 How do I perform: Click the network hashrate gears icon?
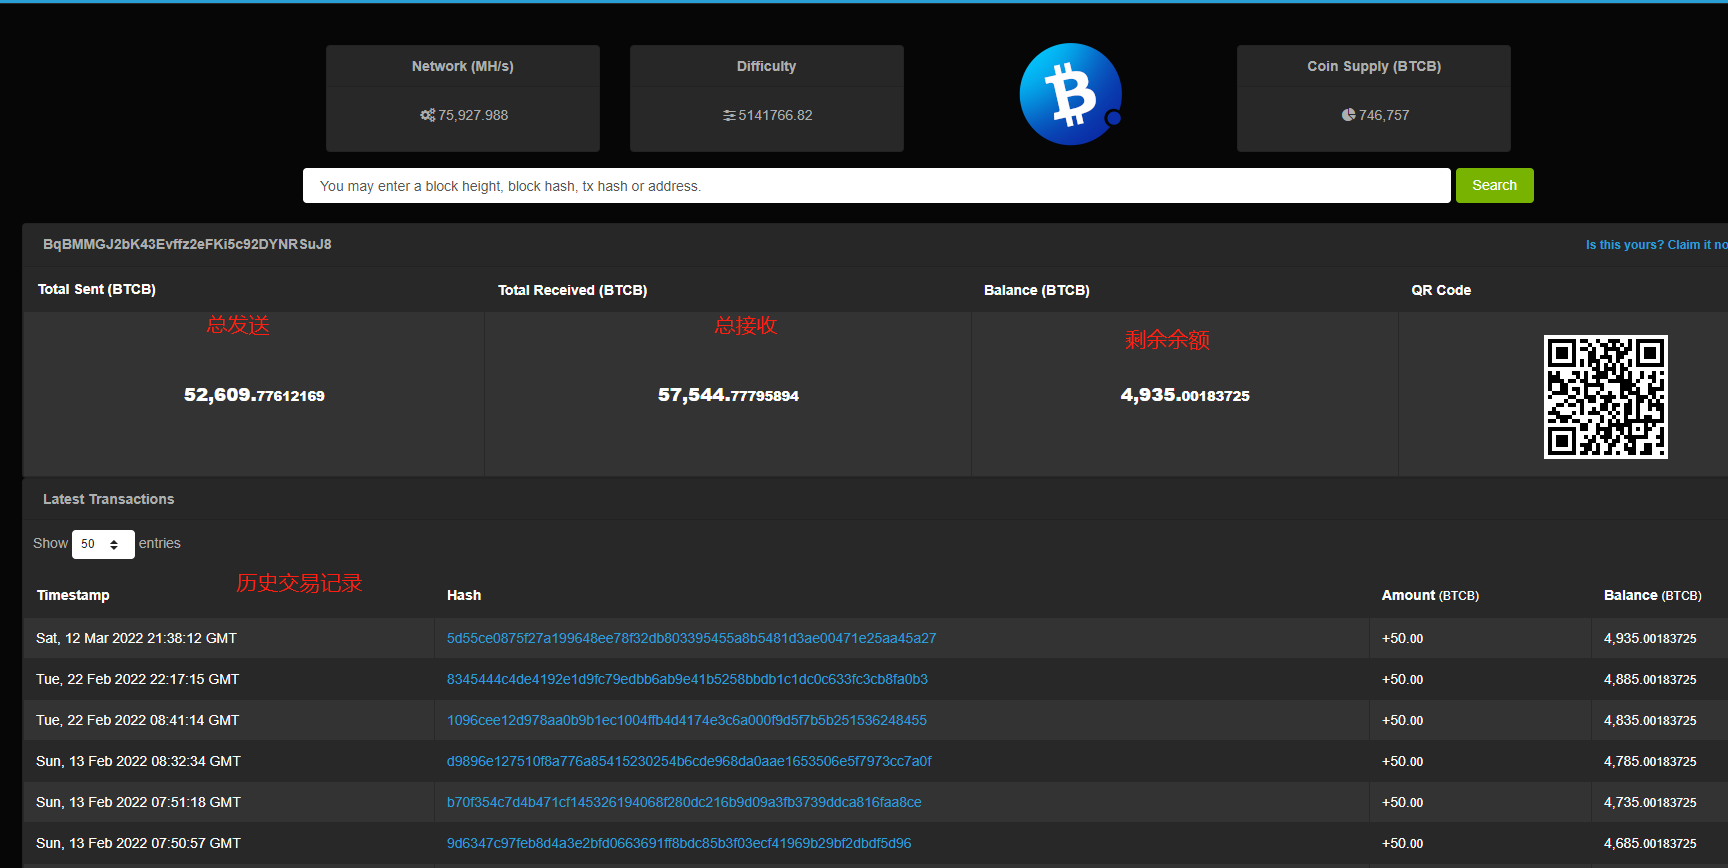(x=427, y=115)
